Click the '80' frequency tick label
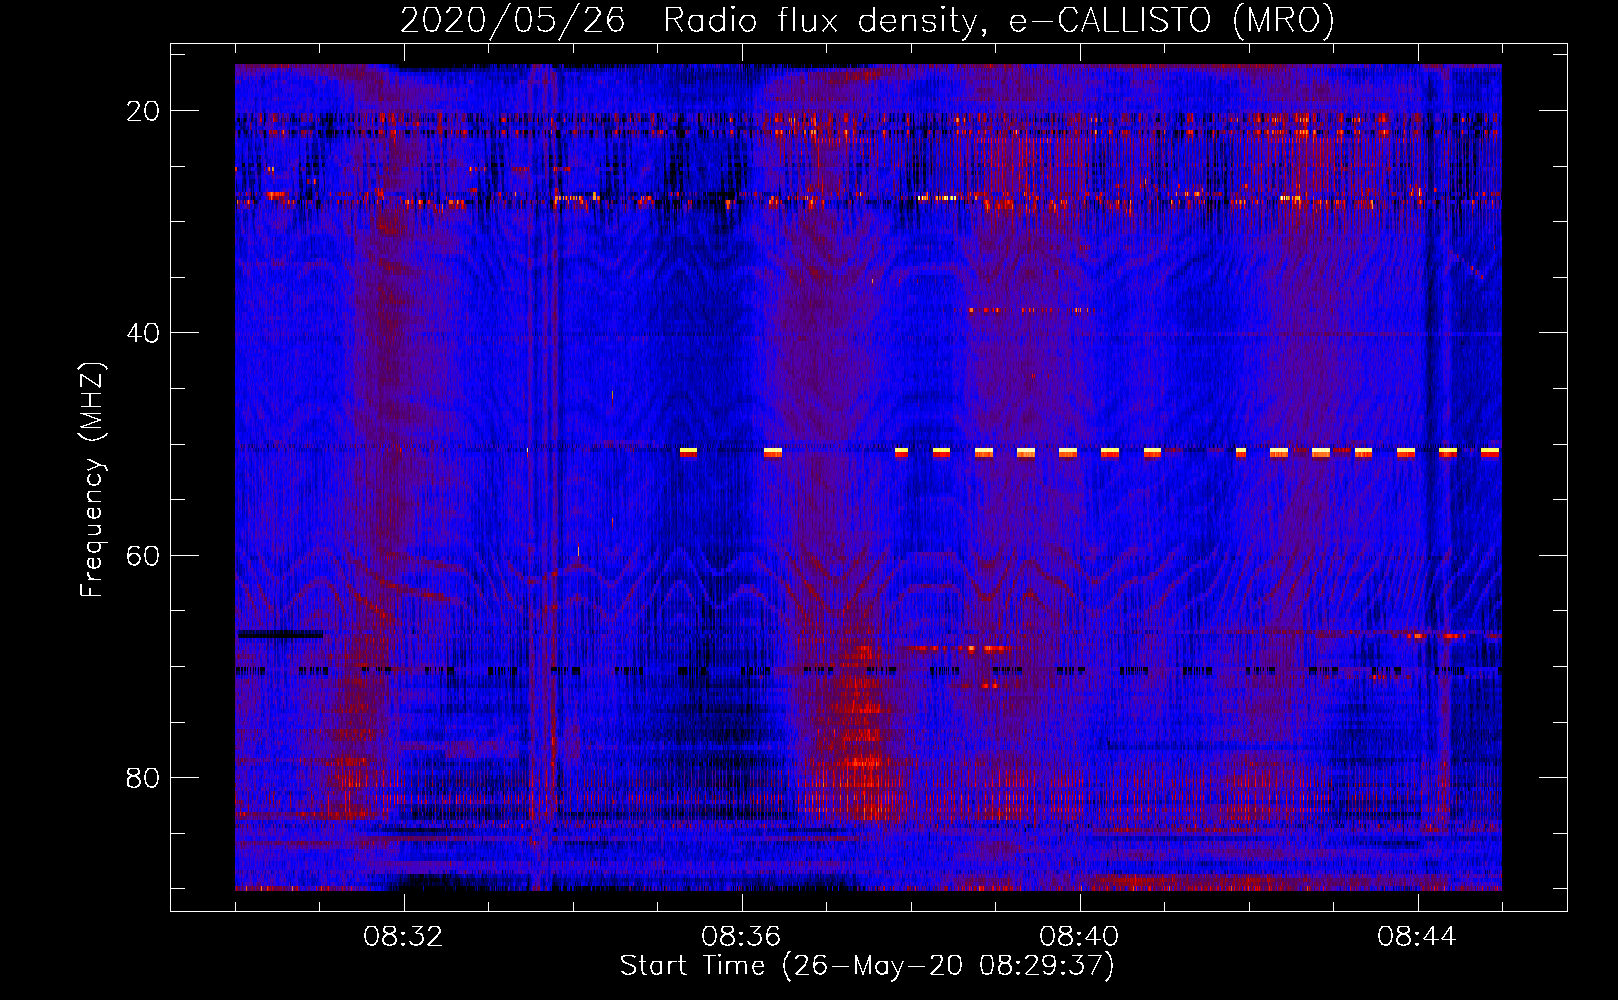 click(143, 778)
